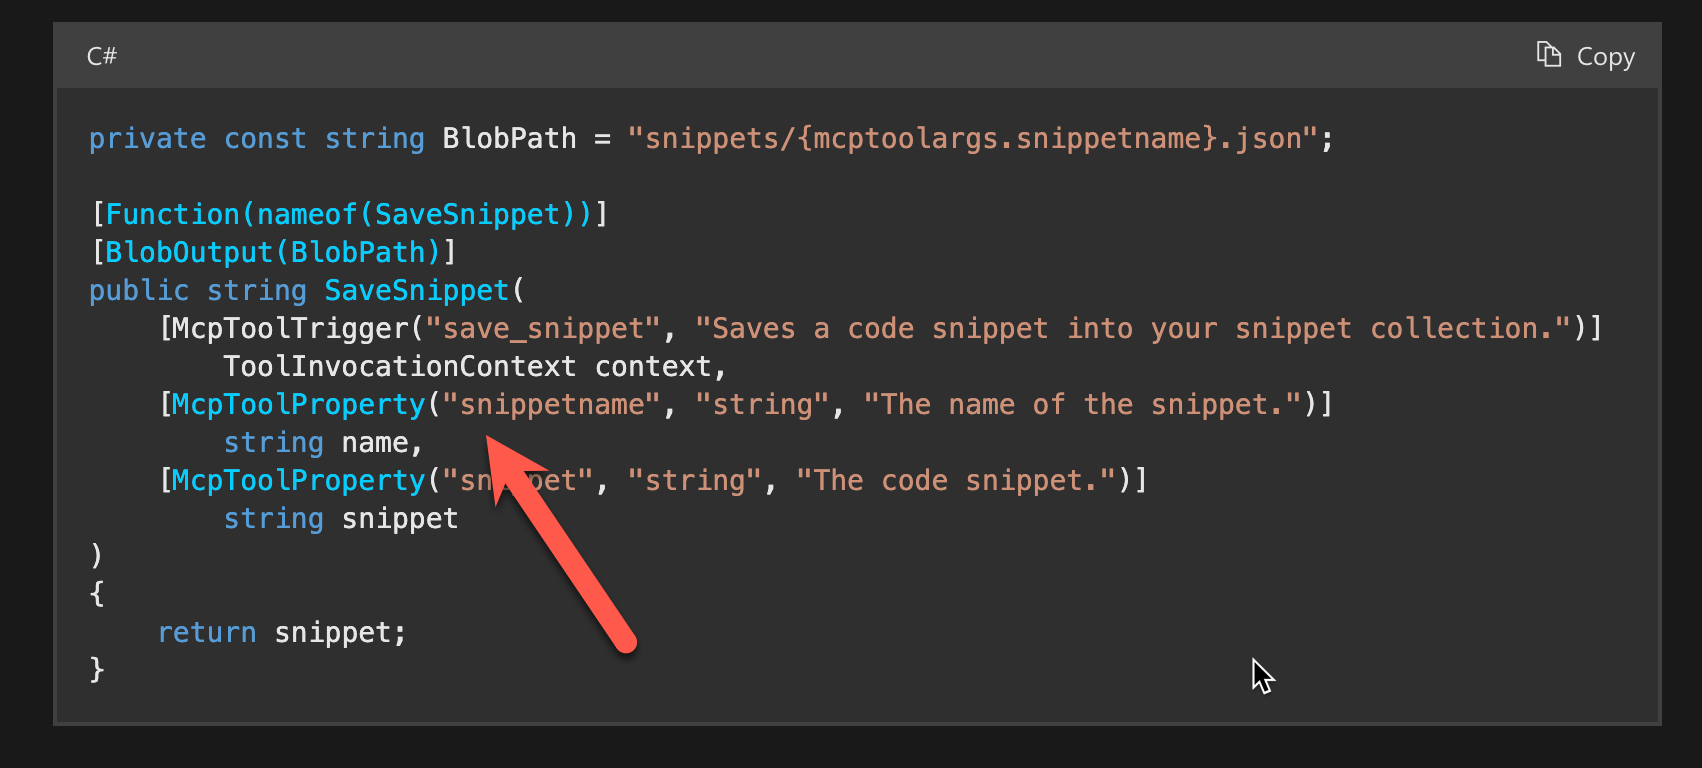Click the Function attribute name
The height and width of the screenshot is (768, 1702).
tap(172, 214)
